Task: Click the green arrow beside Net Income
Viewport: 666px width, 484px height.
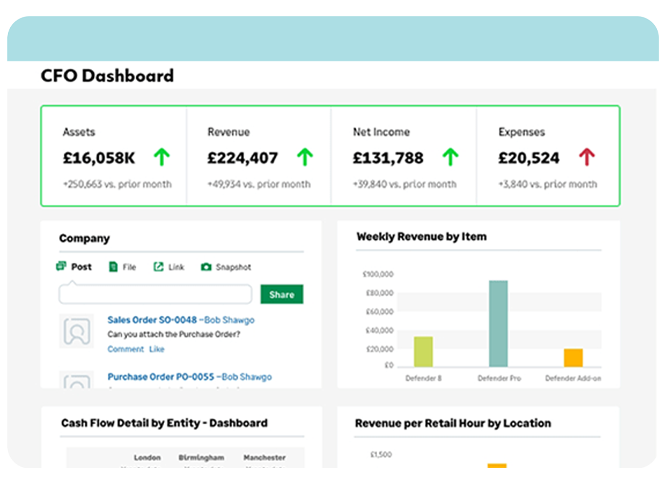Action: click(451, 157)
